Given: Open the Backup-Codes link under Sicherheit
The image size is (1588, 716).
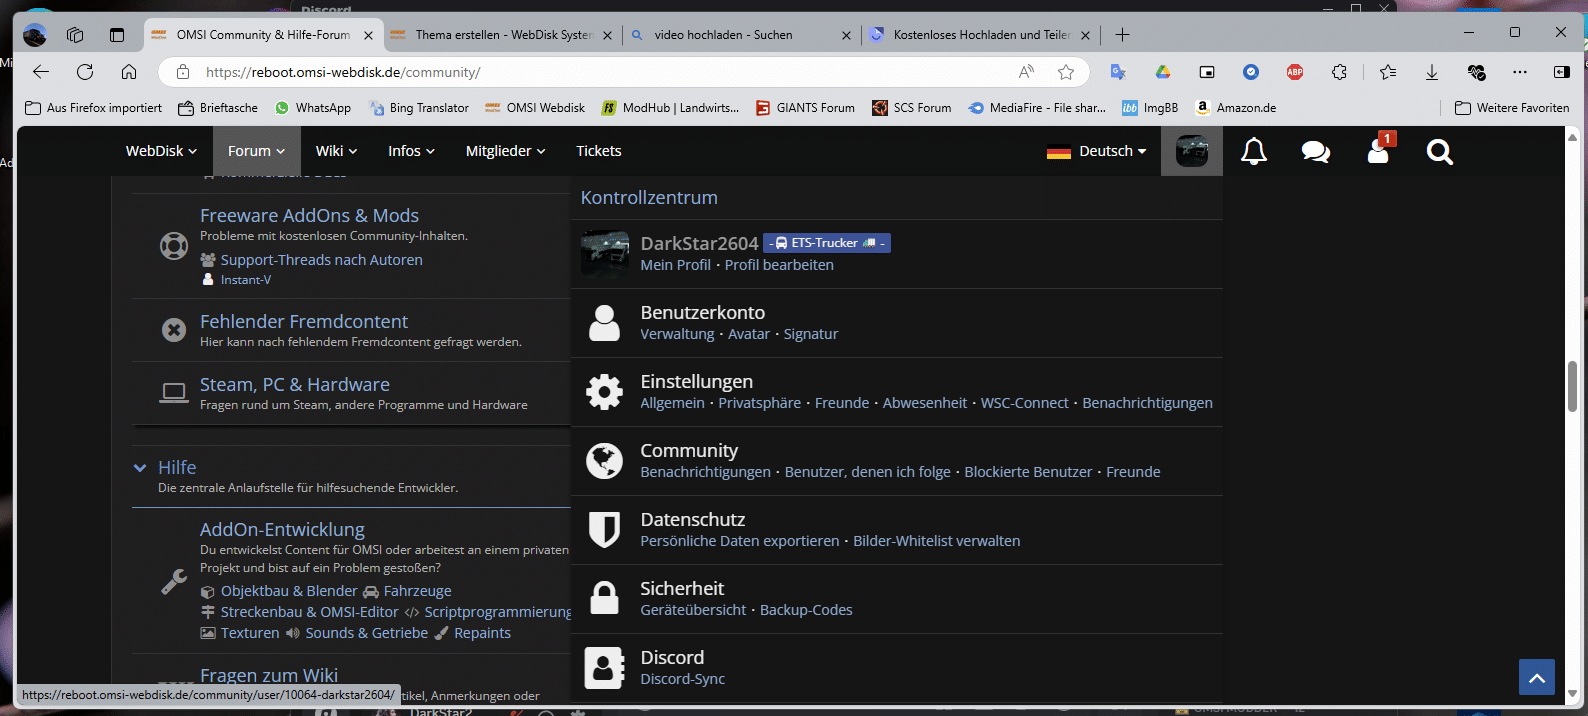Looking at the screenshot, I should [x=806, y=610].
